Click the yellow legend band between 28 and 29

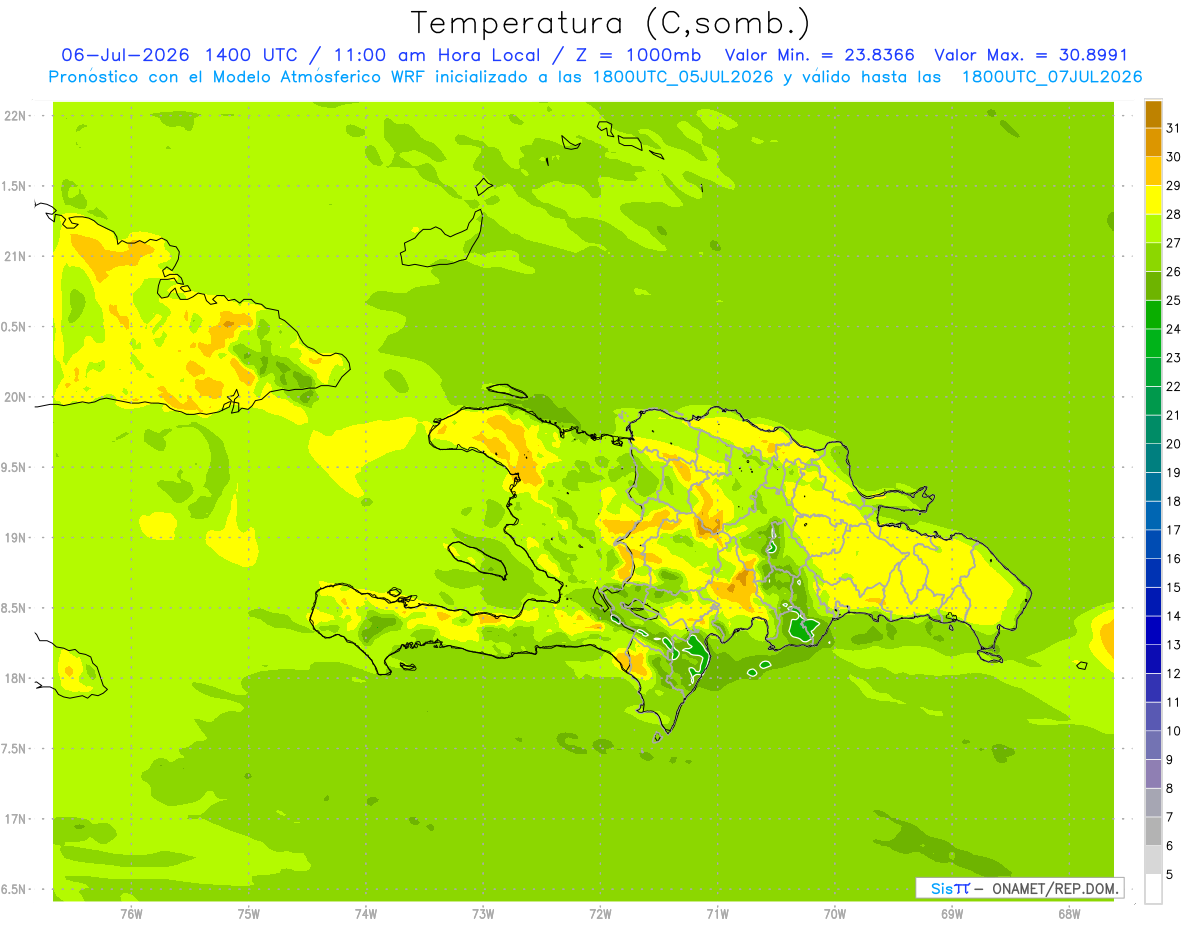pos(1153,200)
